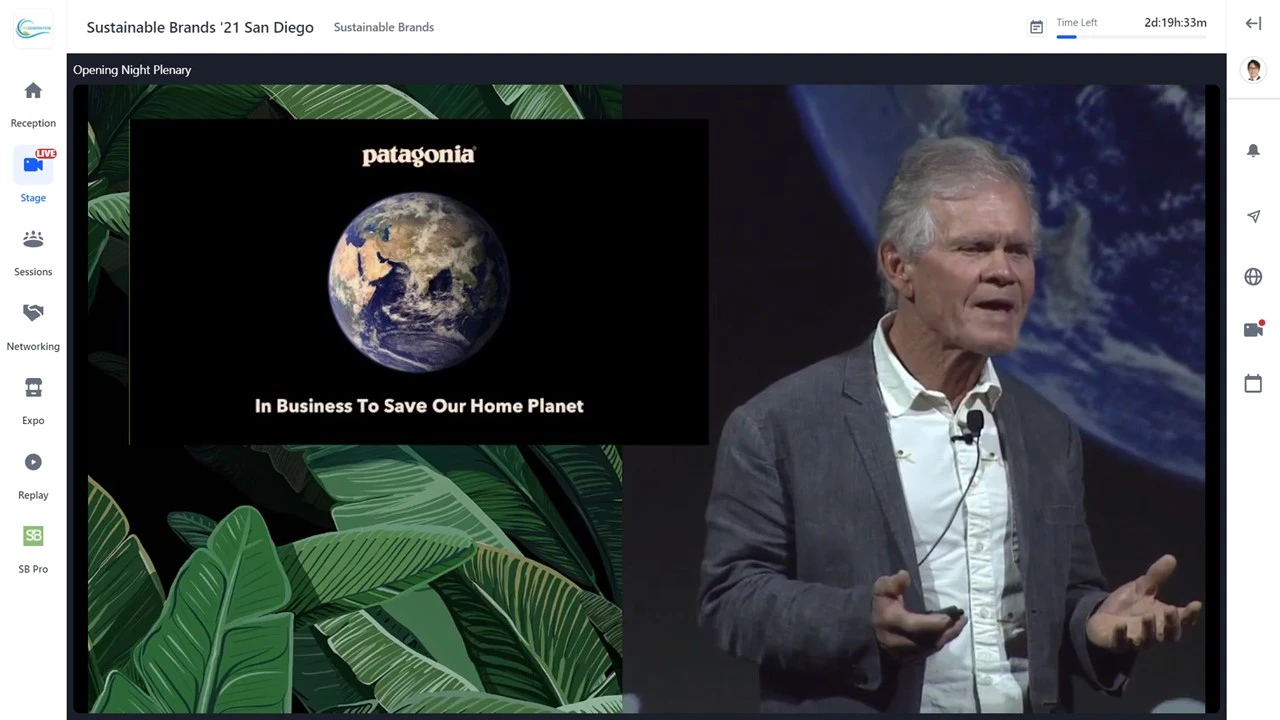
Task: Click the Opening Night Plenary session title
Action: (132, 70)
